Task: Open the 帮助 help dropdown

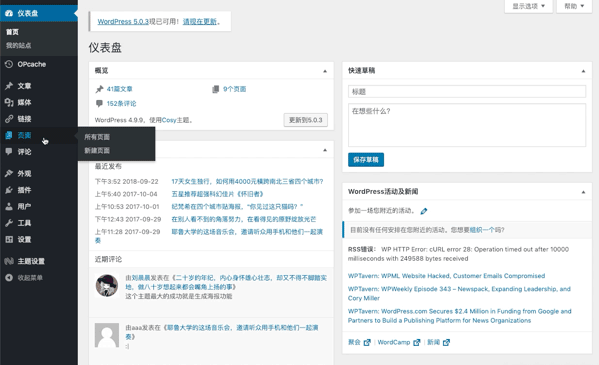Action: click(x=574, y=6)
